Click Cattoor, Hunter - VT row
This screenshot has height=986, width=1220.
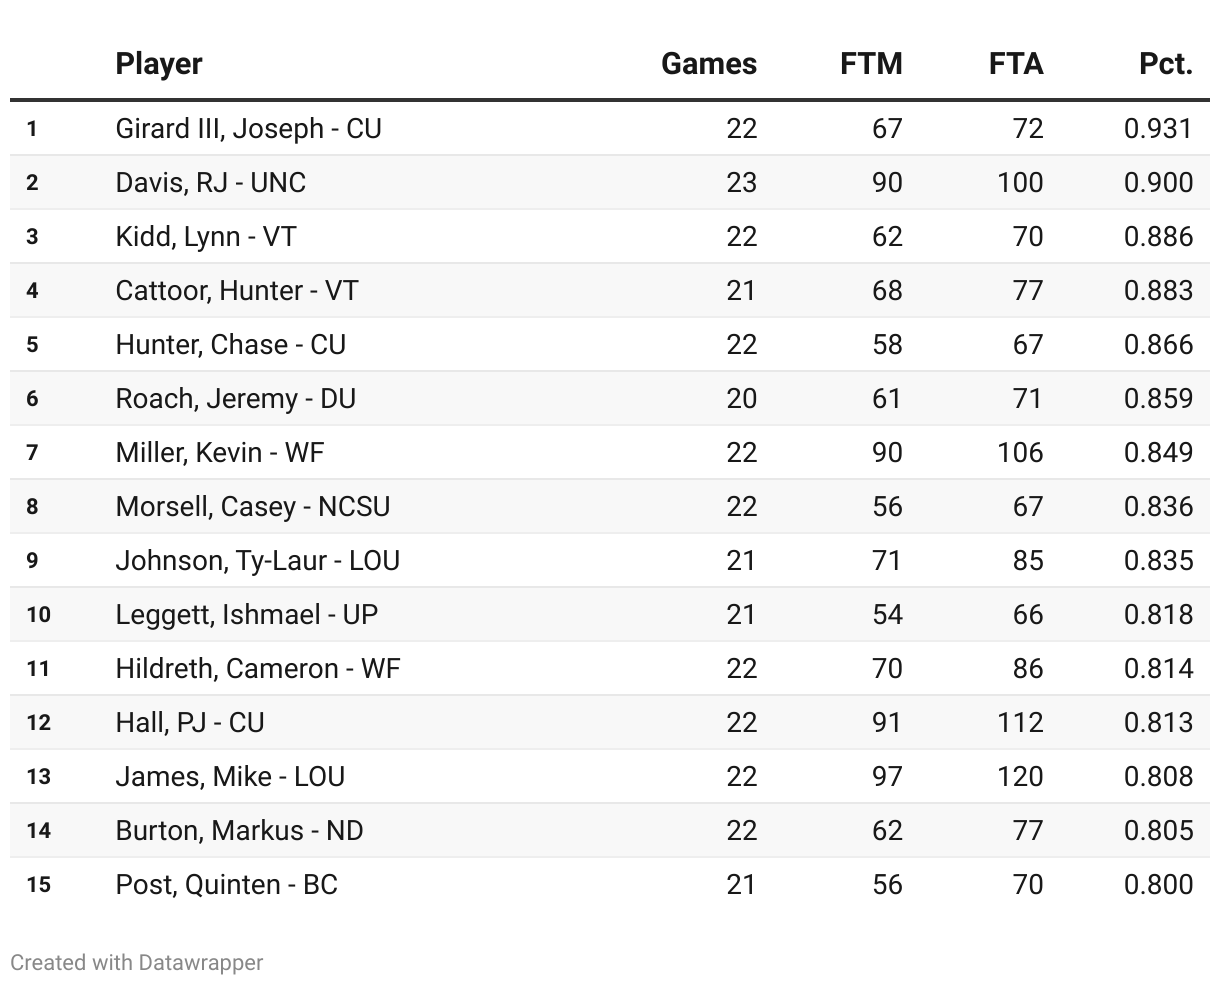[610, 290]
